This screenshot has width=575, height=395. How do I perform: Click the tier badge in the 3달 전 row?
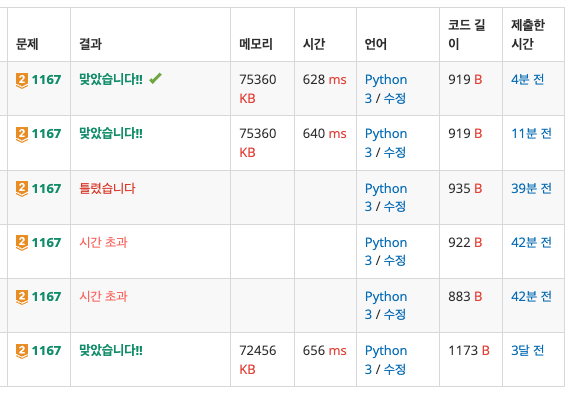pyautogui.click(x=22, y=351)
